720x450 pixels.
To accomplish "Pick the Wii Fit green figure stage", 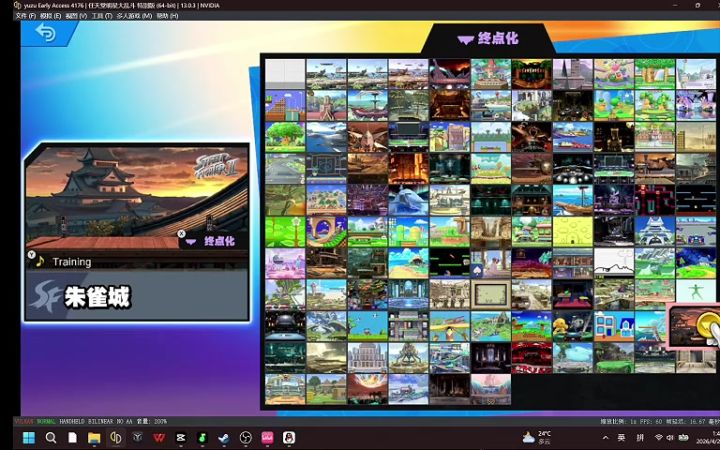I will tap(696, 294).
